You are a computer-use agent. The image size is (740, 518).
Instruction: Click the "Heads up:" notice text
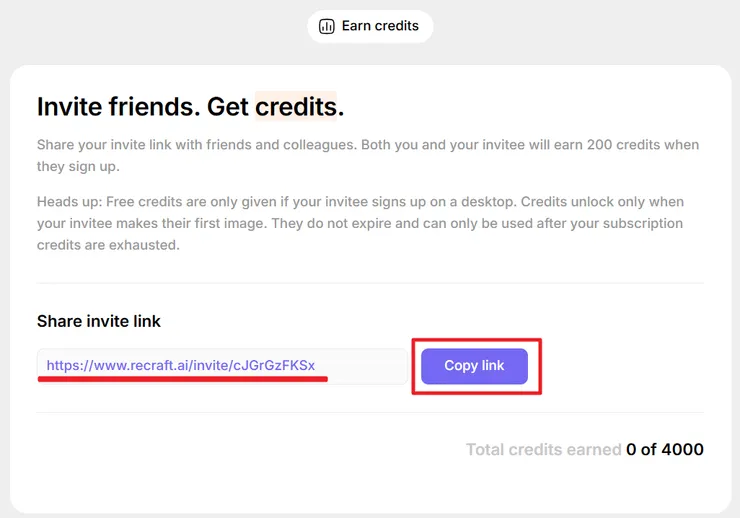pyautogui.click(x=68, y=202)
